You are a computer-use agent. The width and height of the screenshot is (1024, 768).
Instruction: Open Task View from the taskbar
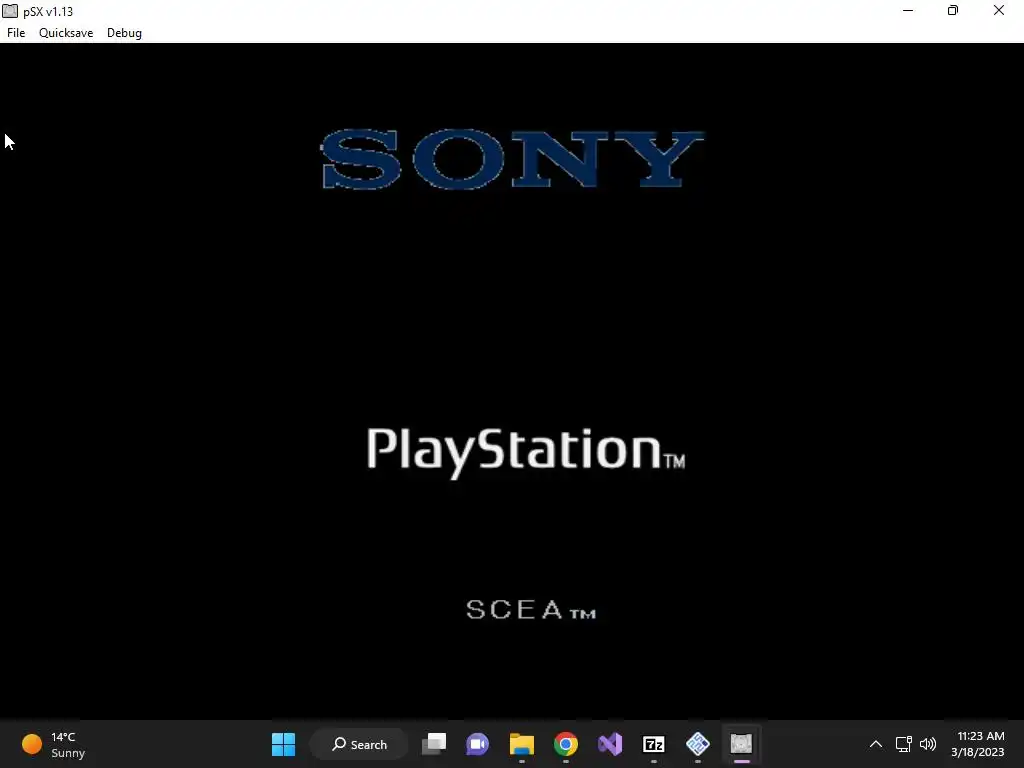pos(434,744)
